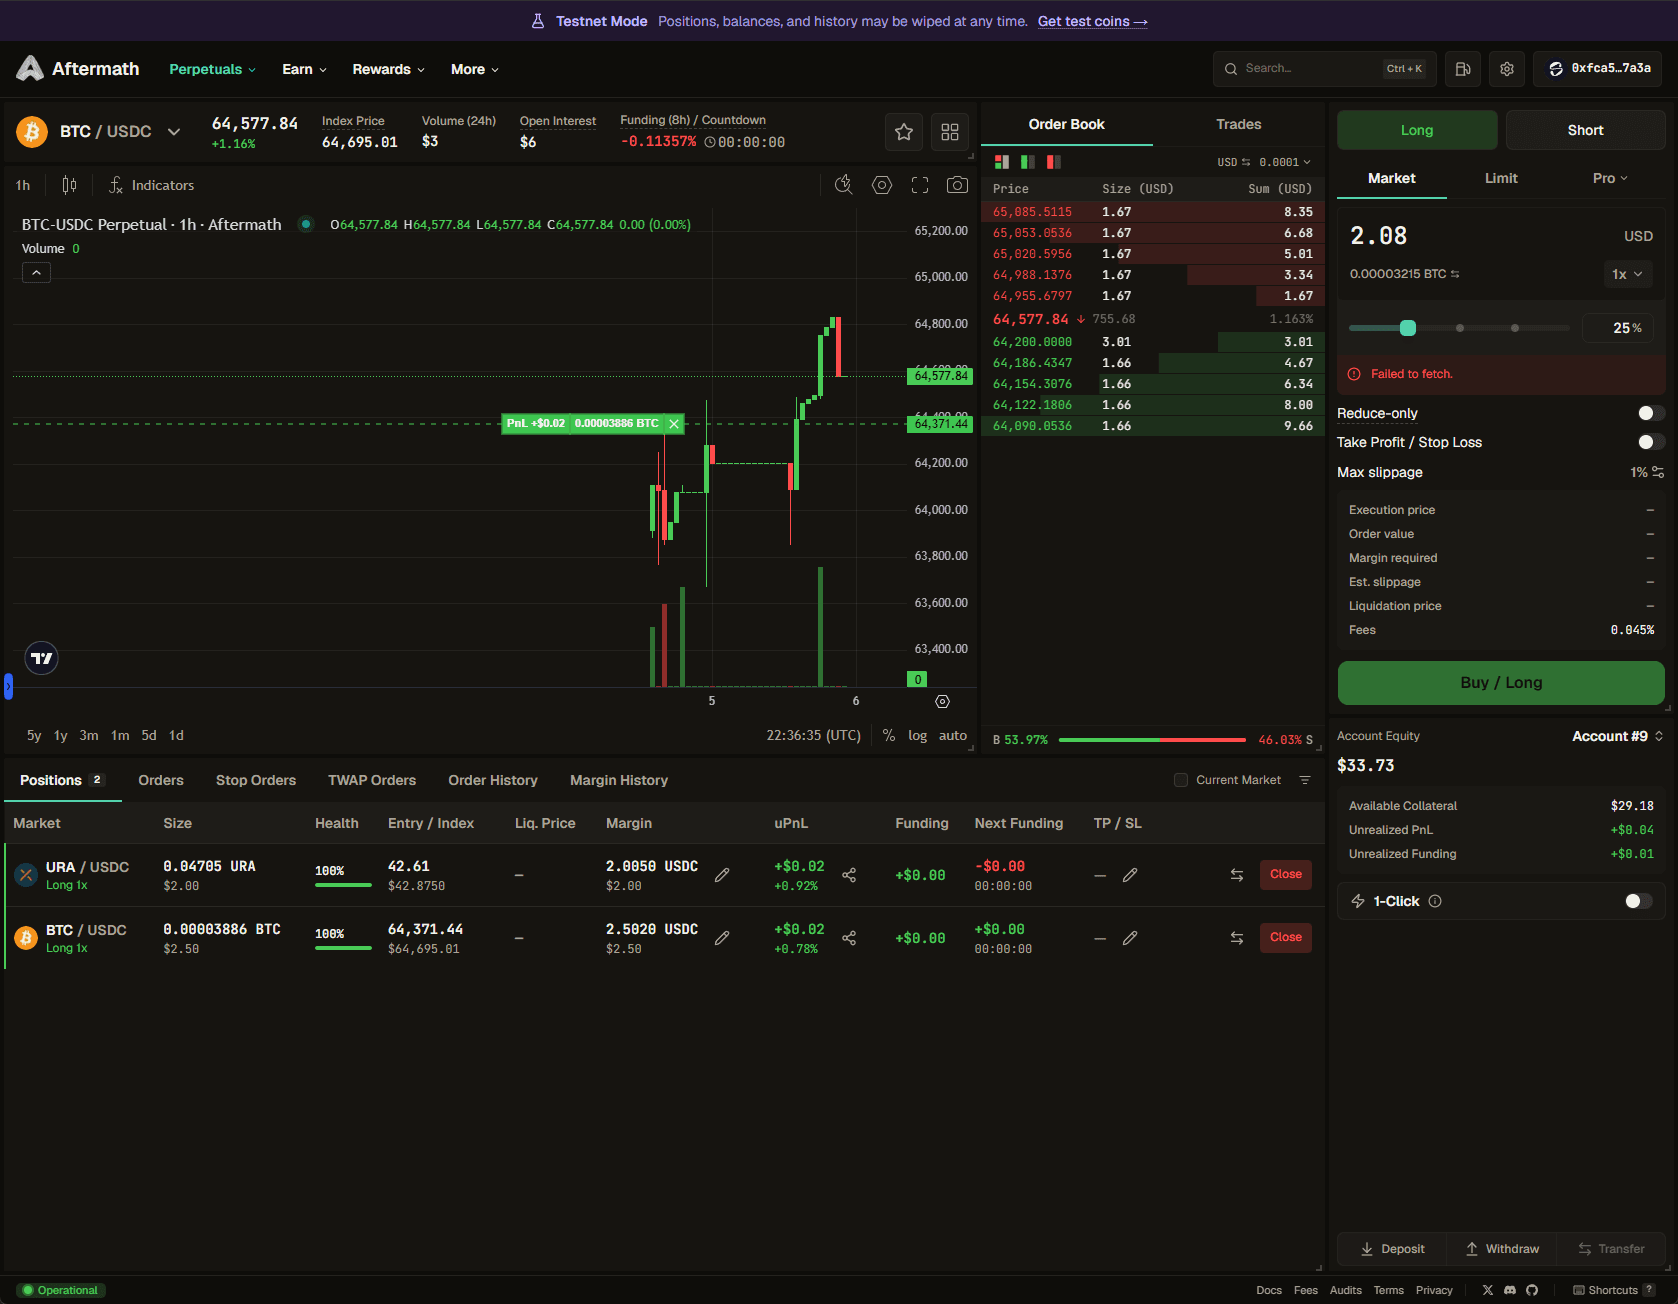Open Perpetuals dropdown menu
The width and height of the screenshot is (1678, 1304).
pyautogui.click(x=212, y=69)
